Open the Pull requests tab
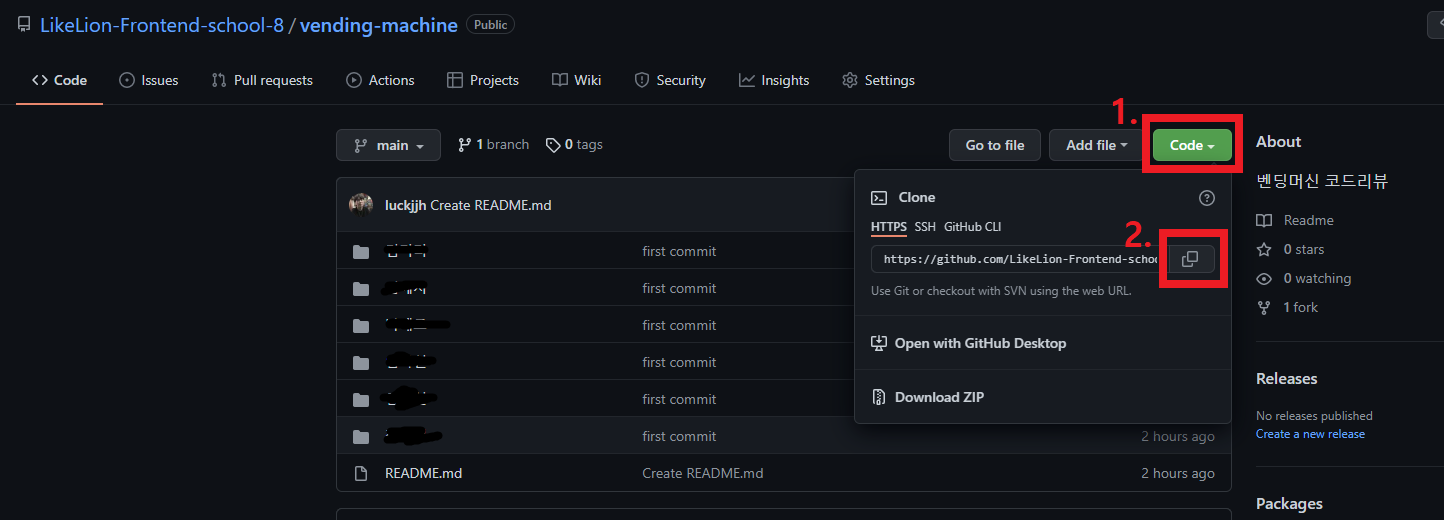The width and height of the screenshot is (1444, 520). click(x=262, y=80)
